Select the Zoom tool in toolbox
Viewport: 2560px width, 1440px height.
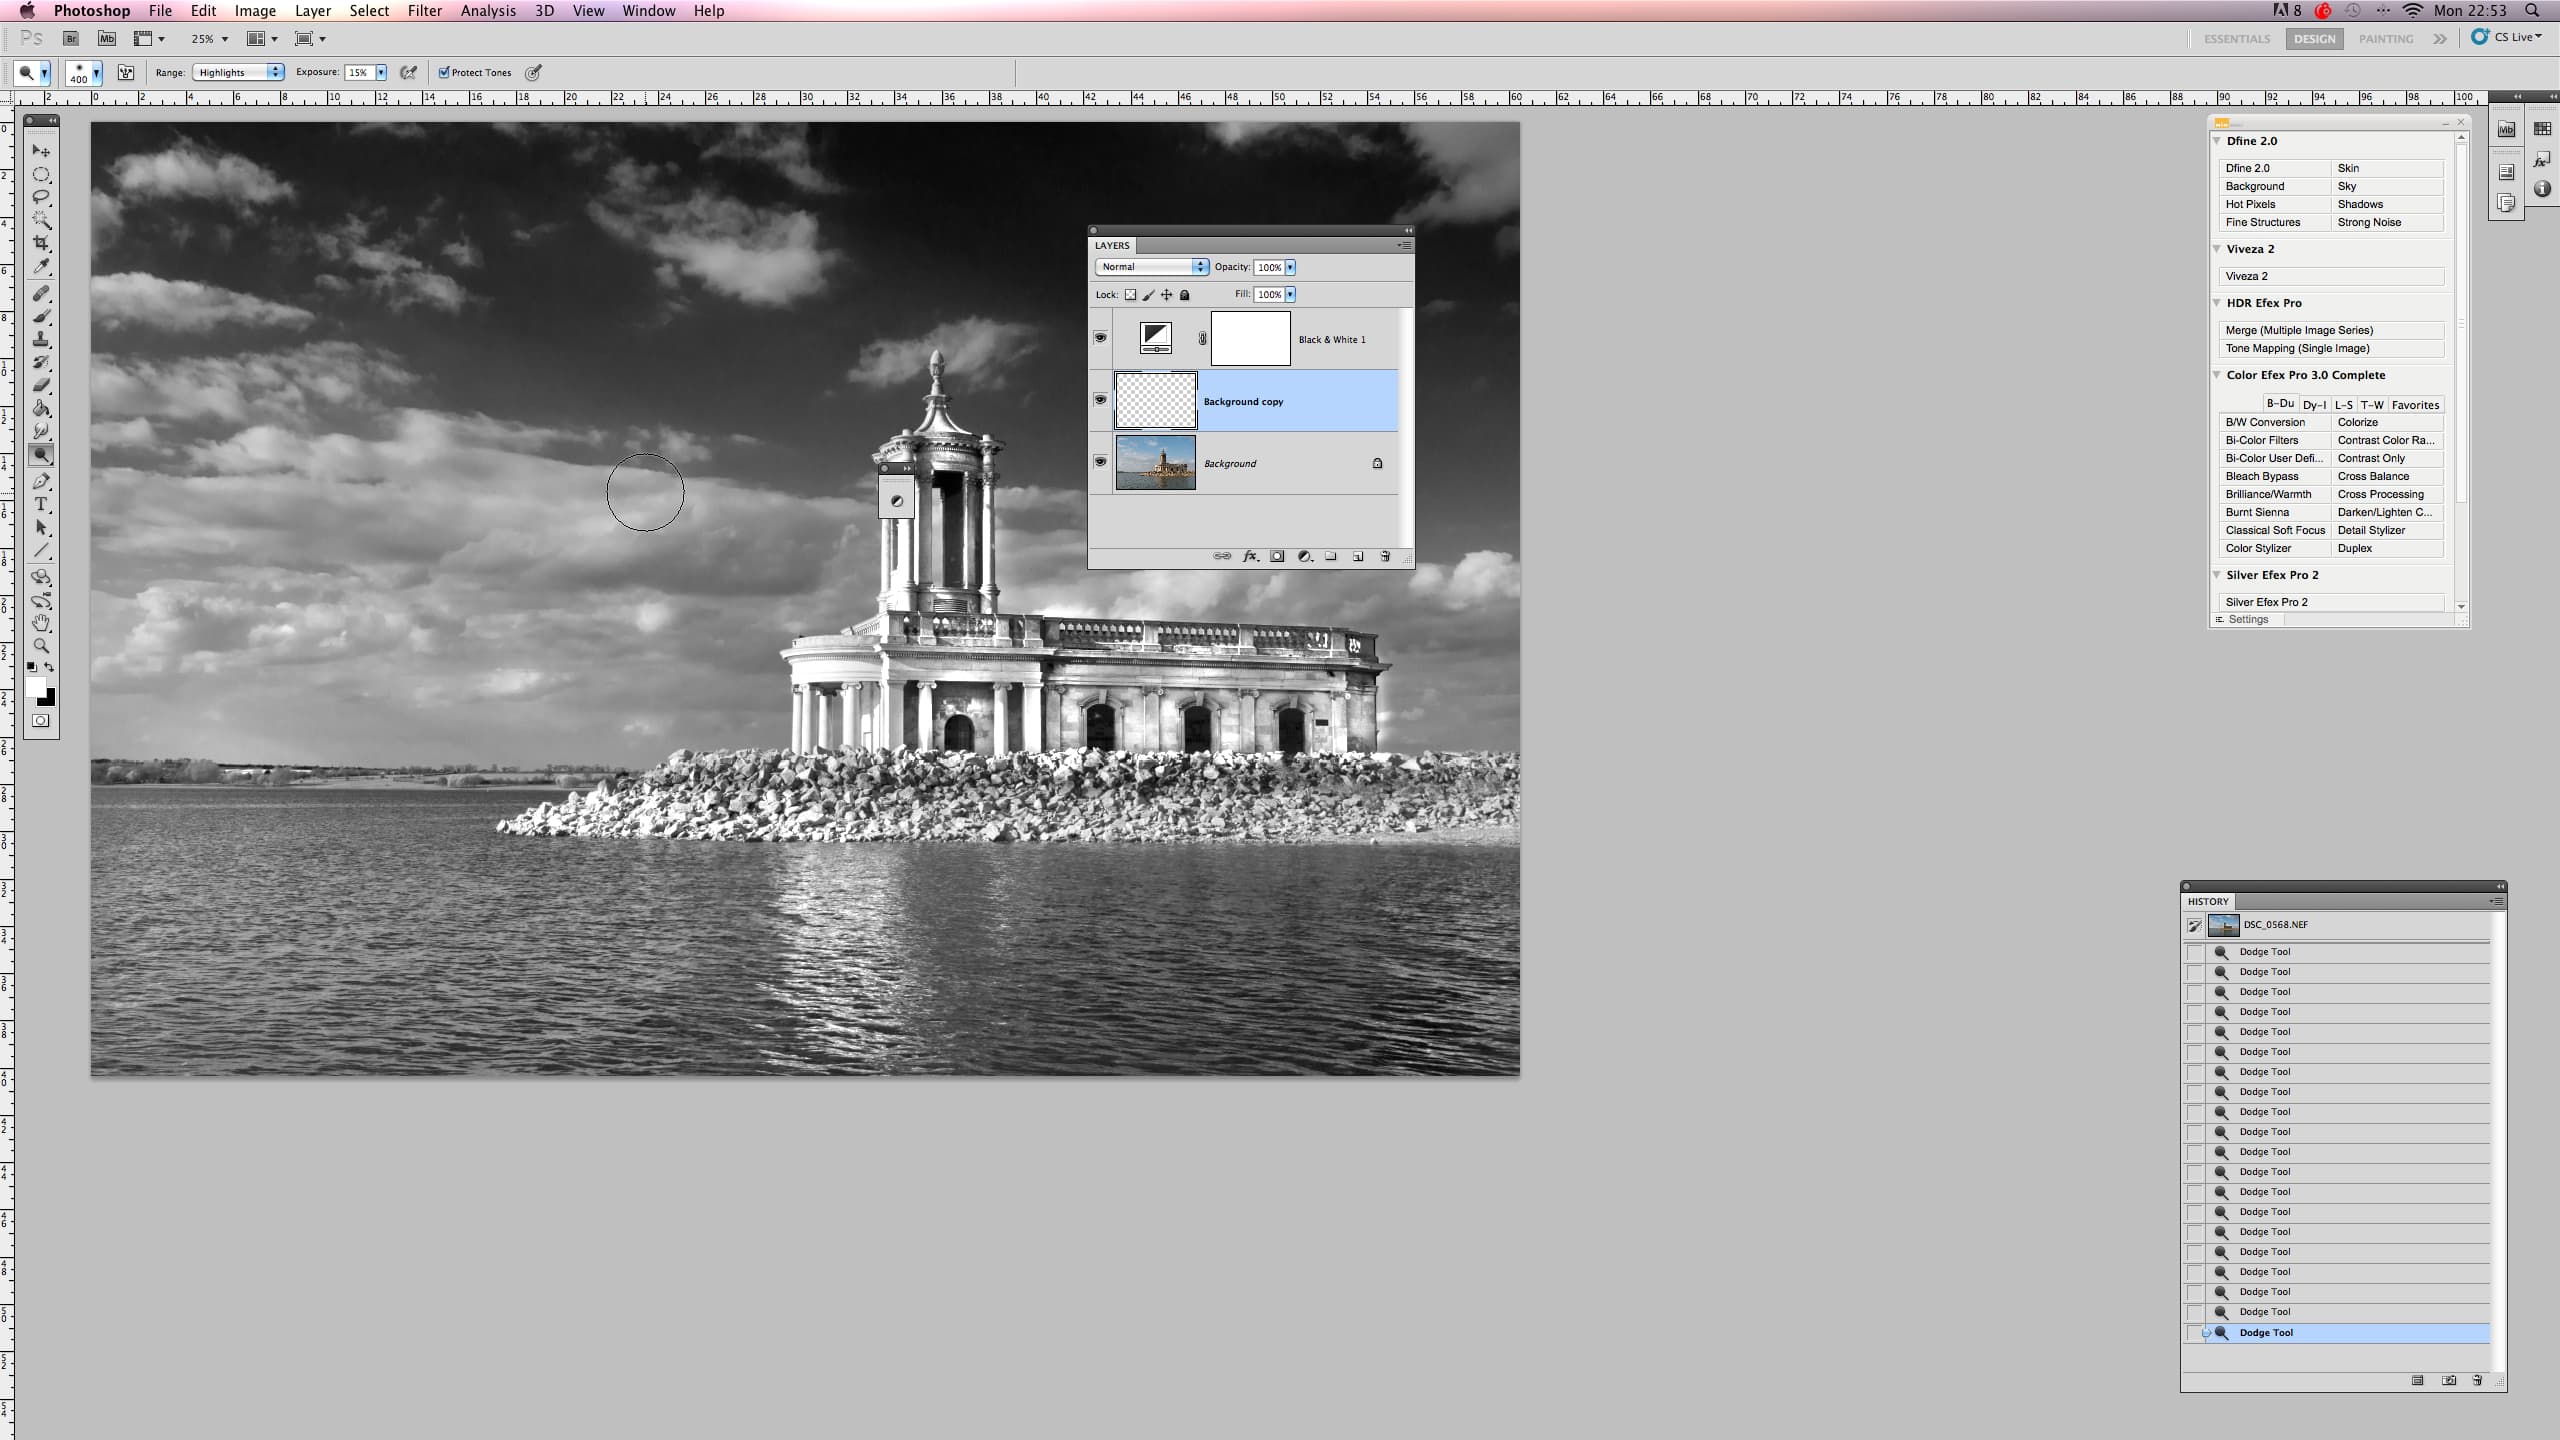point(41,646)
